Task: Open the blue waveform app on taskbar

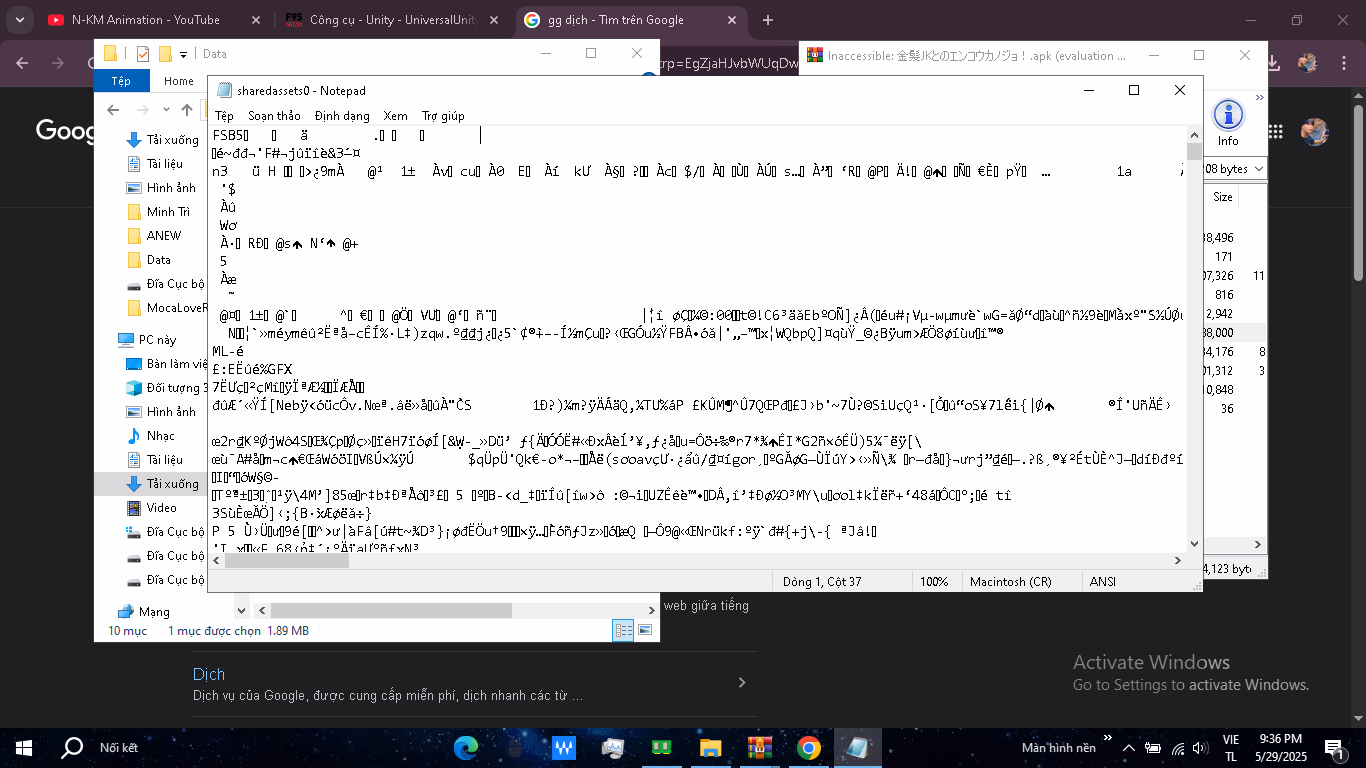Action: (x=563, y=747)
